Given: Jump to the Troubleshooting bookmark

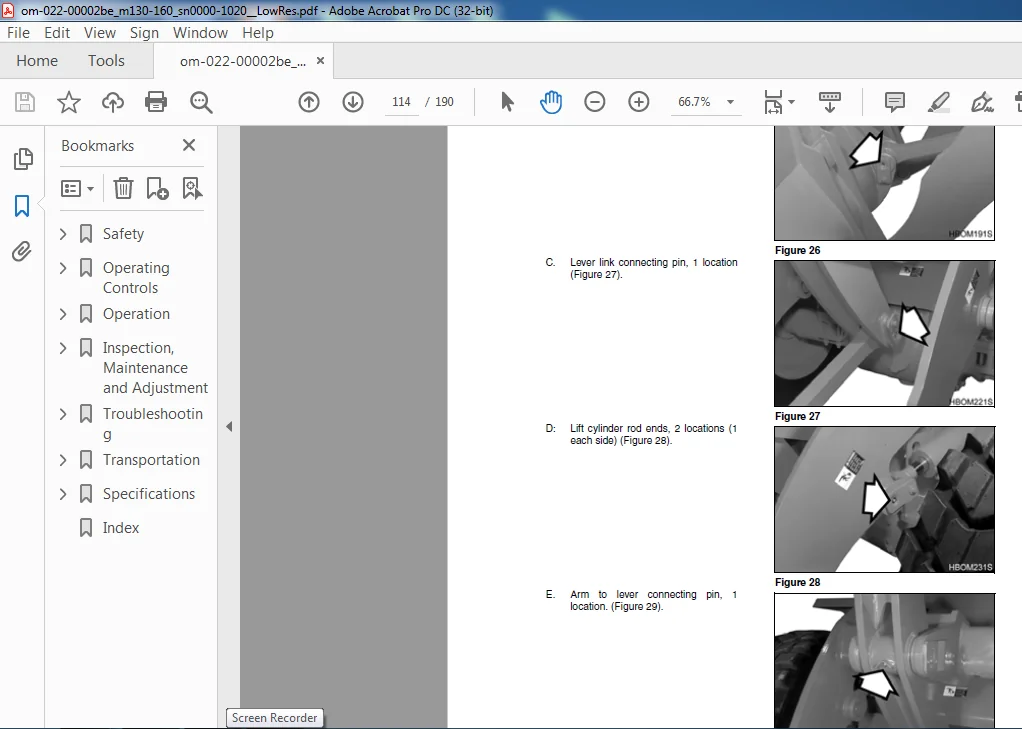Looking at the screenshot, I should click(153, 423).
